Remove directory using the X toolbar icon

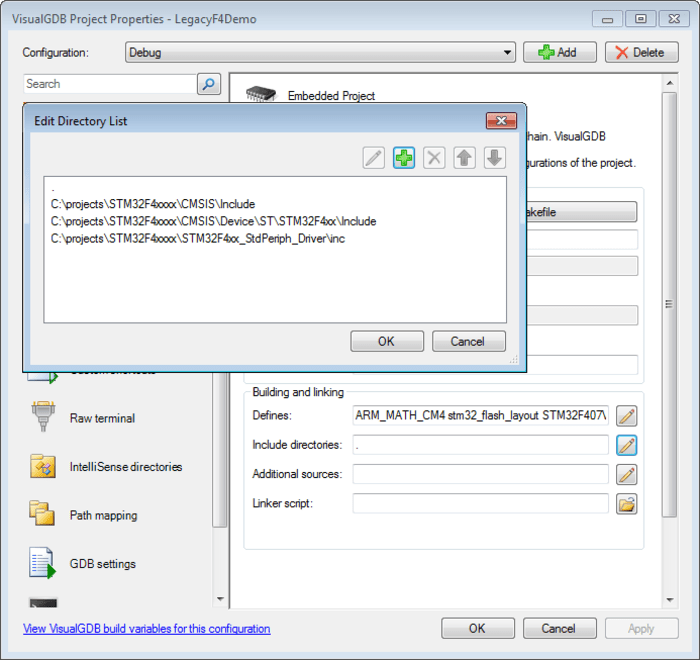tap(434, 158)
